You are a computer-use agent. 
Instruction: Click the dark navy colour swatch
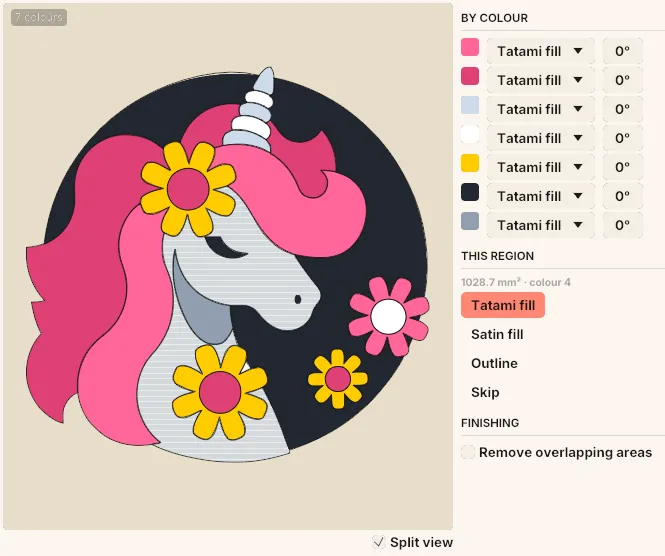[470, 192]
